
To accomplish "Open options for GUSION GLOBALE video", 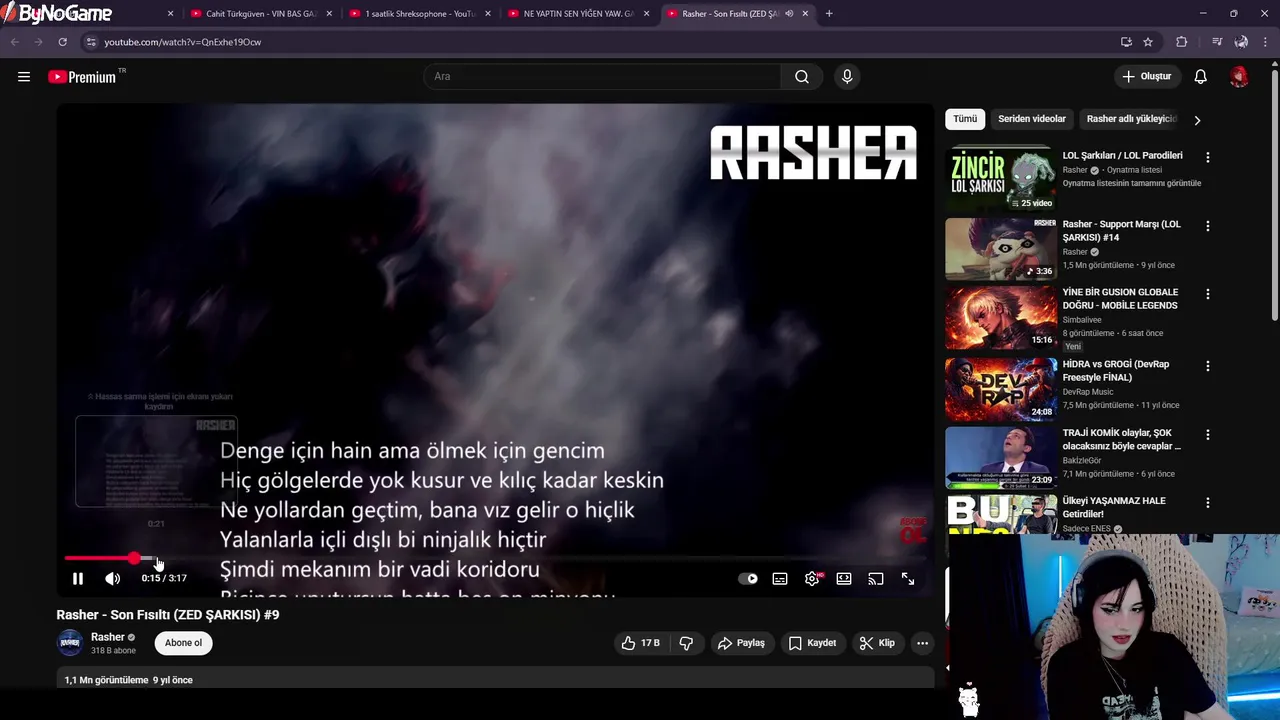I will [1207, 294].
